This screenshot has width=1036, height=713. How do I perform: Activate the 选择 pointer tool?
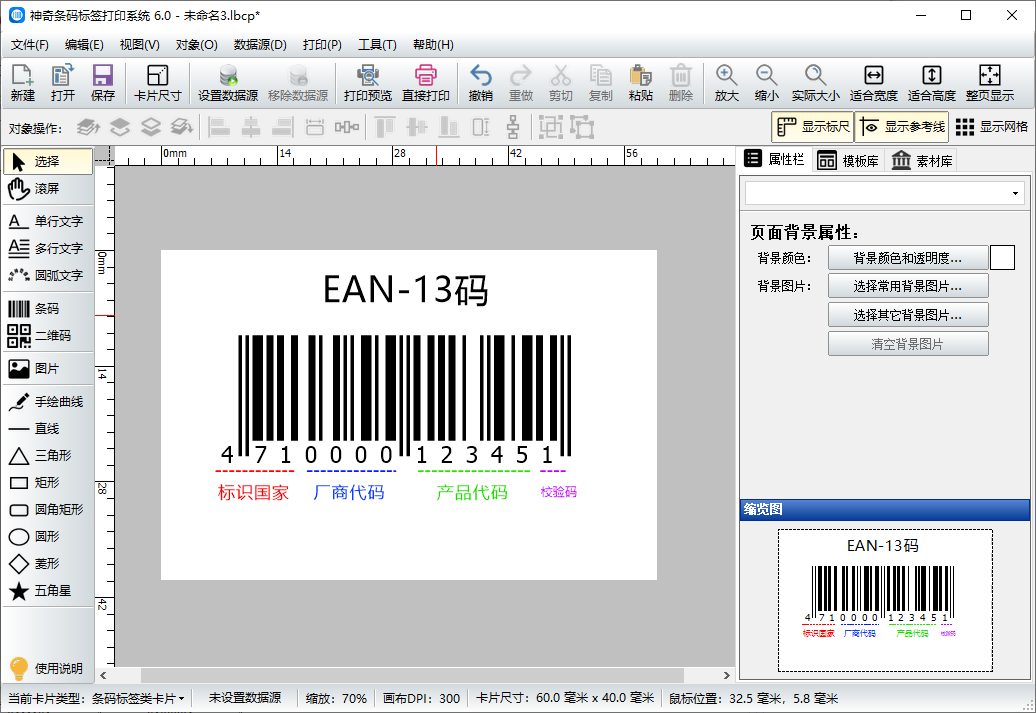[47, 161]
